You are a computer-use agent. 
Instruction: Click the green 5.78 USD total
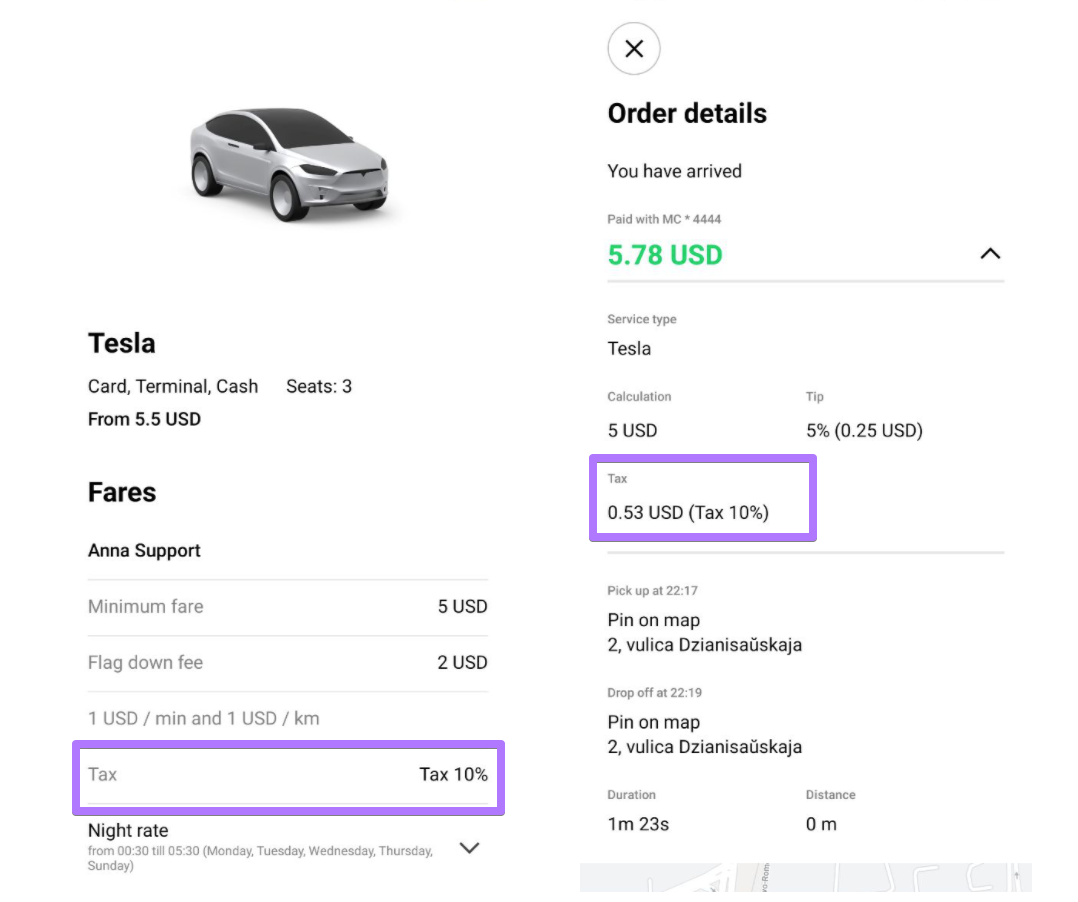coord(665,255)
